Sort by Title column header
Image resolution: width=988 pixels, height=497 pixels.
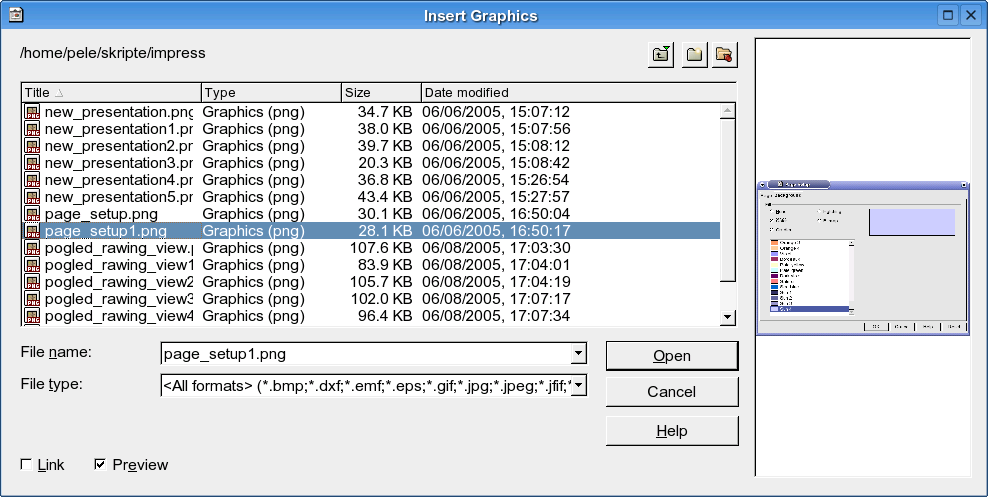point(112,93)
